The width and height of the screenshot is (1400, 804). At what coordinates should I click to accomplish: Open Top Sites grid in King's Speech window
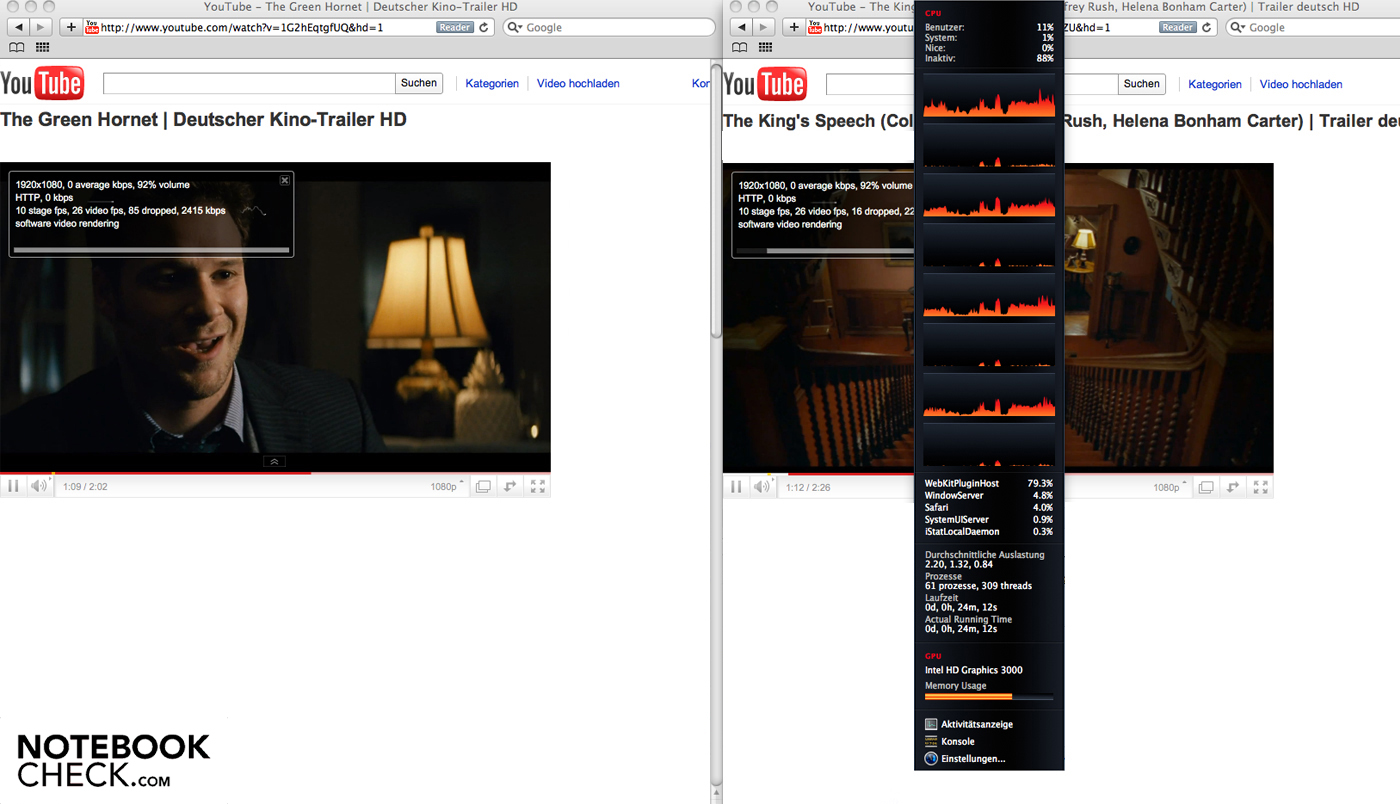tap(766, 47)
